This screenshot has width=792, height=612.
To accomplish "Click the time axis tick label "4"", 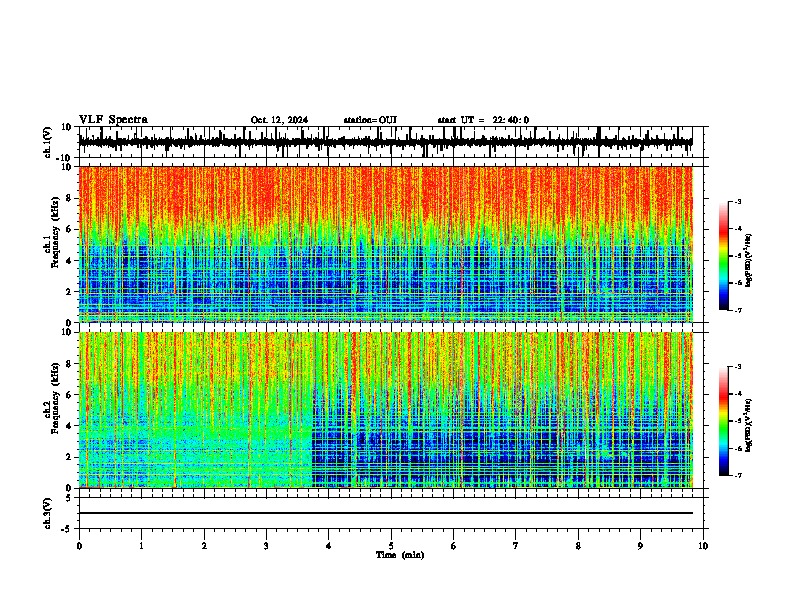I will [328, 546].
